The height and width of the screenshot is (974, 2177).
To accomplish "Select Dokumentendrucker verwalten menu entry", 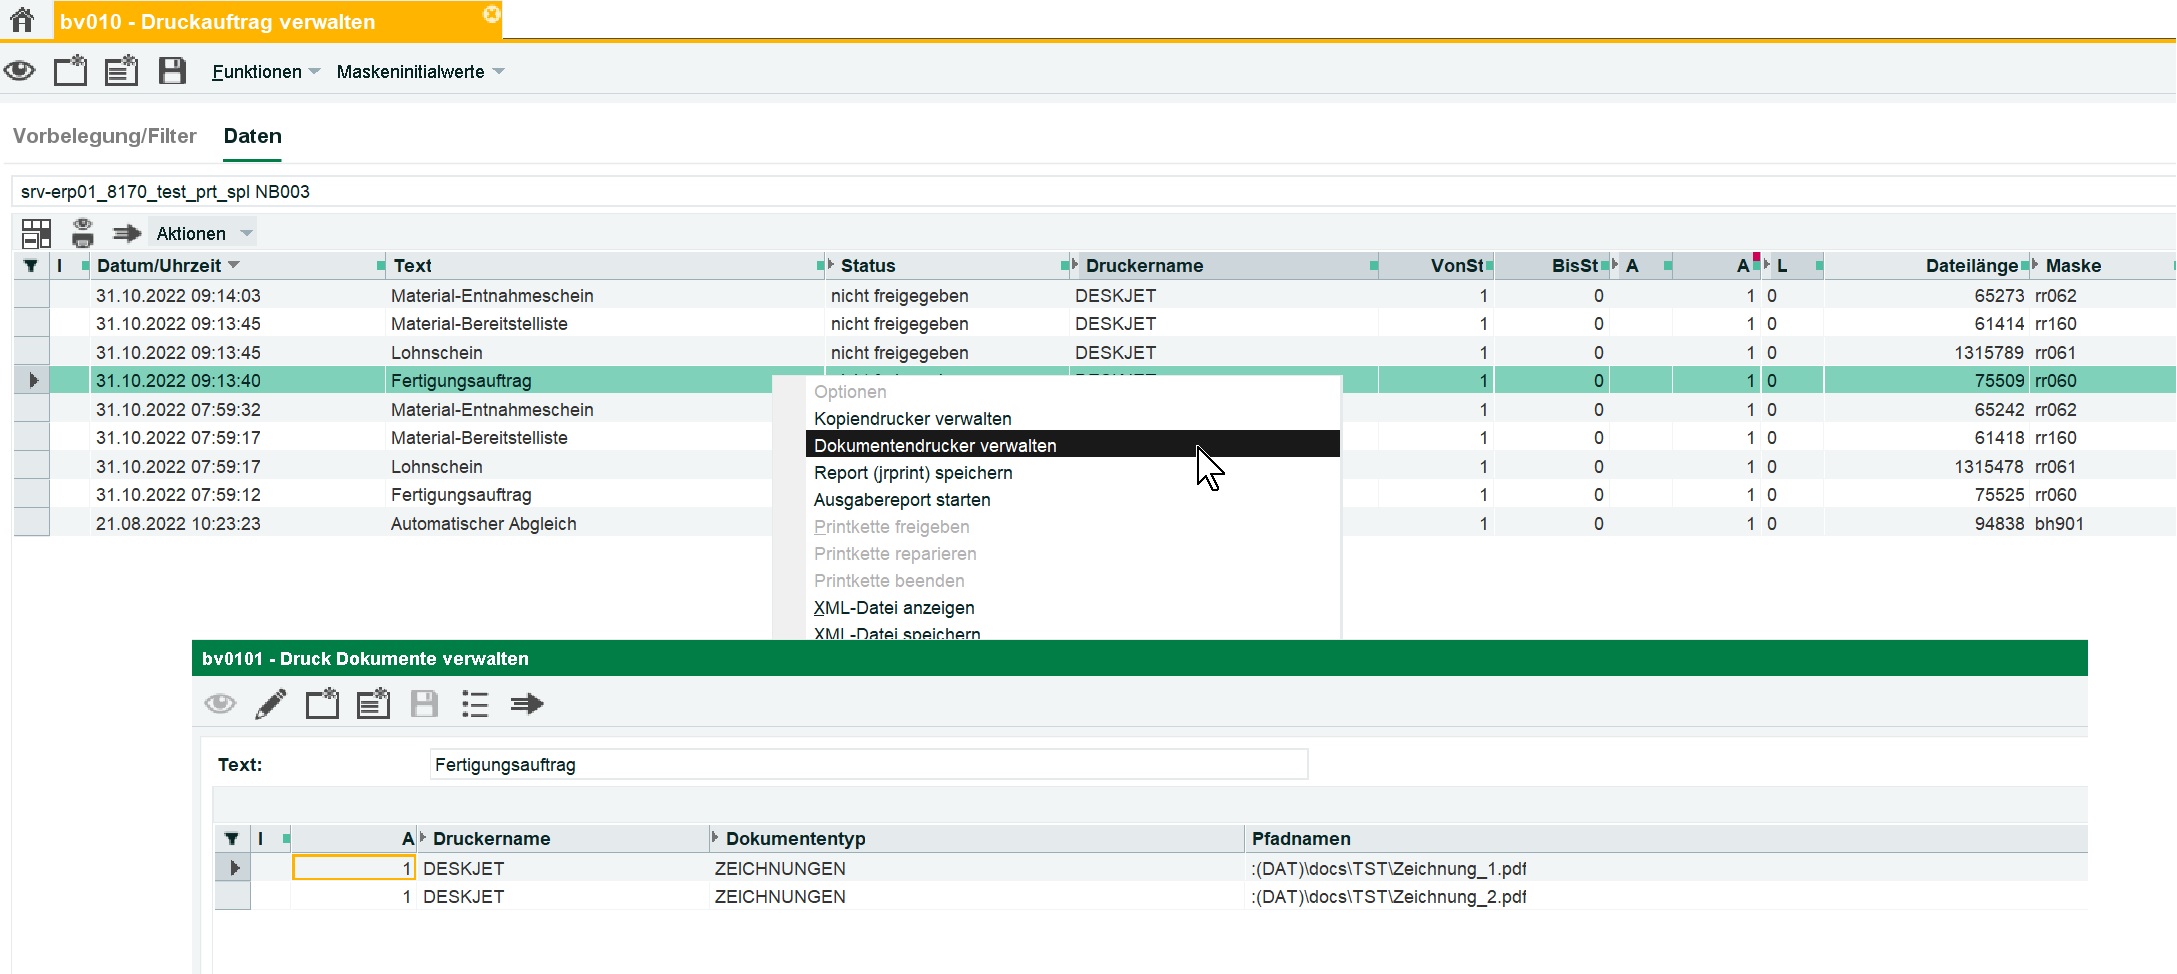I will coord(935,446).
